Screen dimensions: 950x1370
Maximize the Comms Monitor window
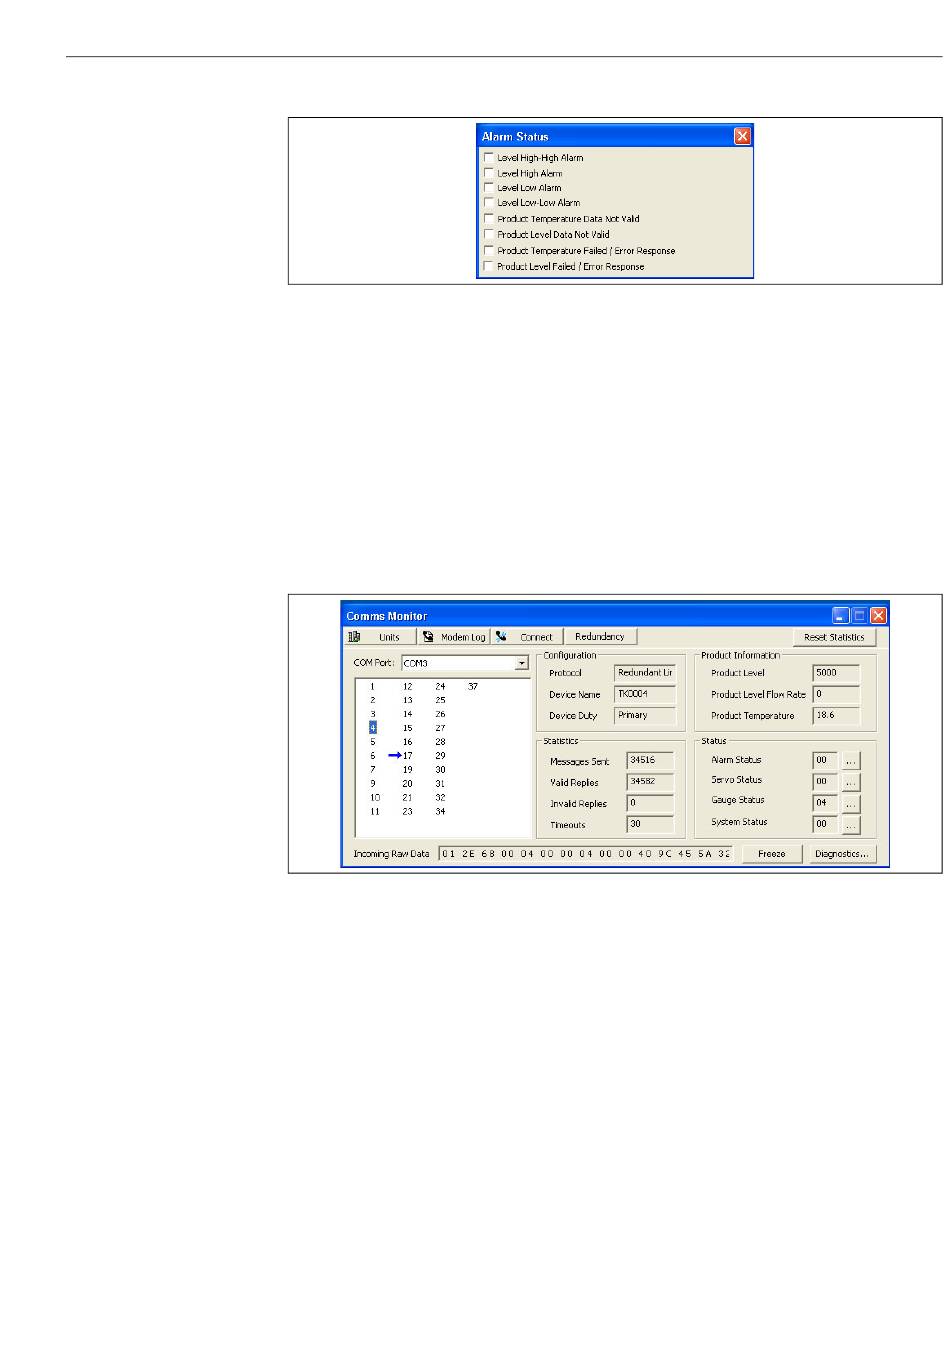[860, 616]
